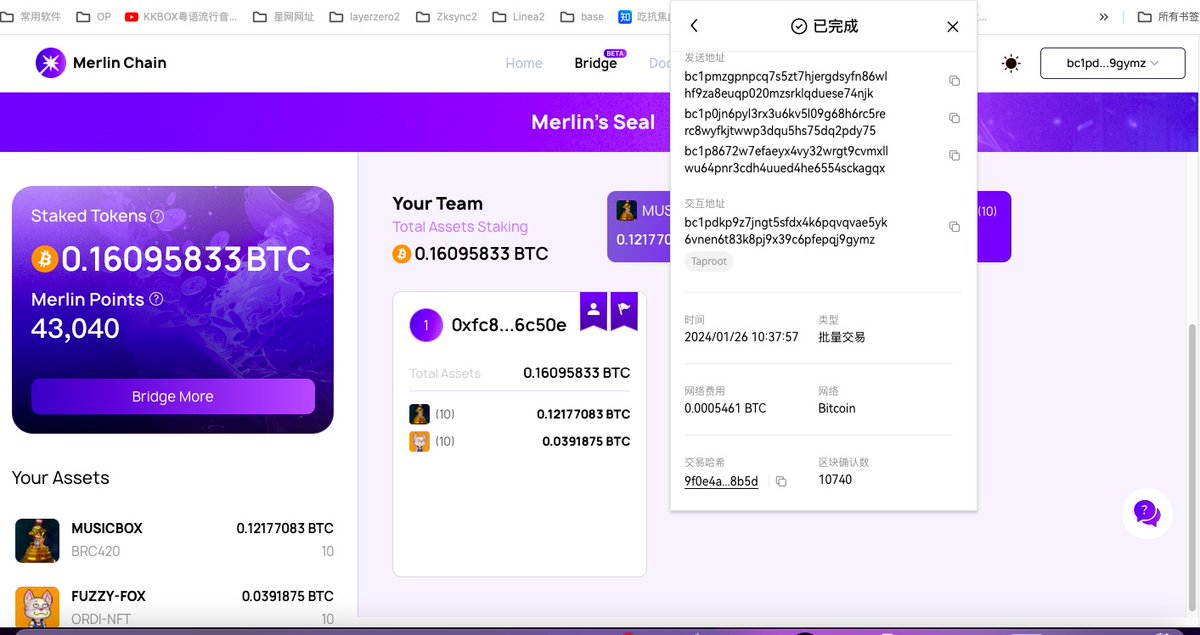Open the Bridge nav item
This screenshot has width=1200, height=635.
(x=596, y=63)
